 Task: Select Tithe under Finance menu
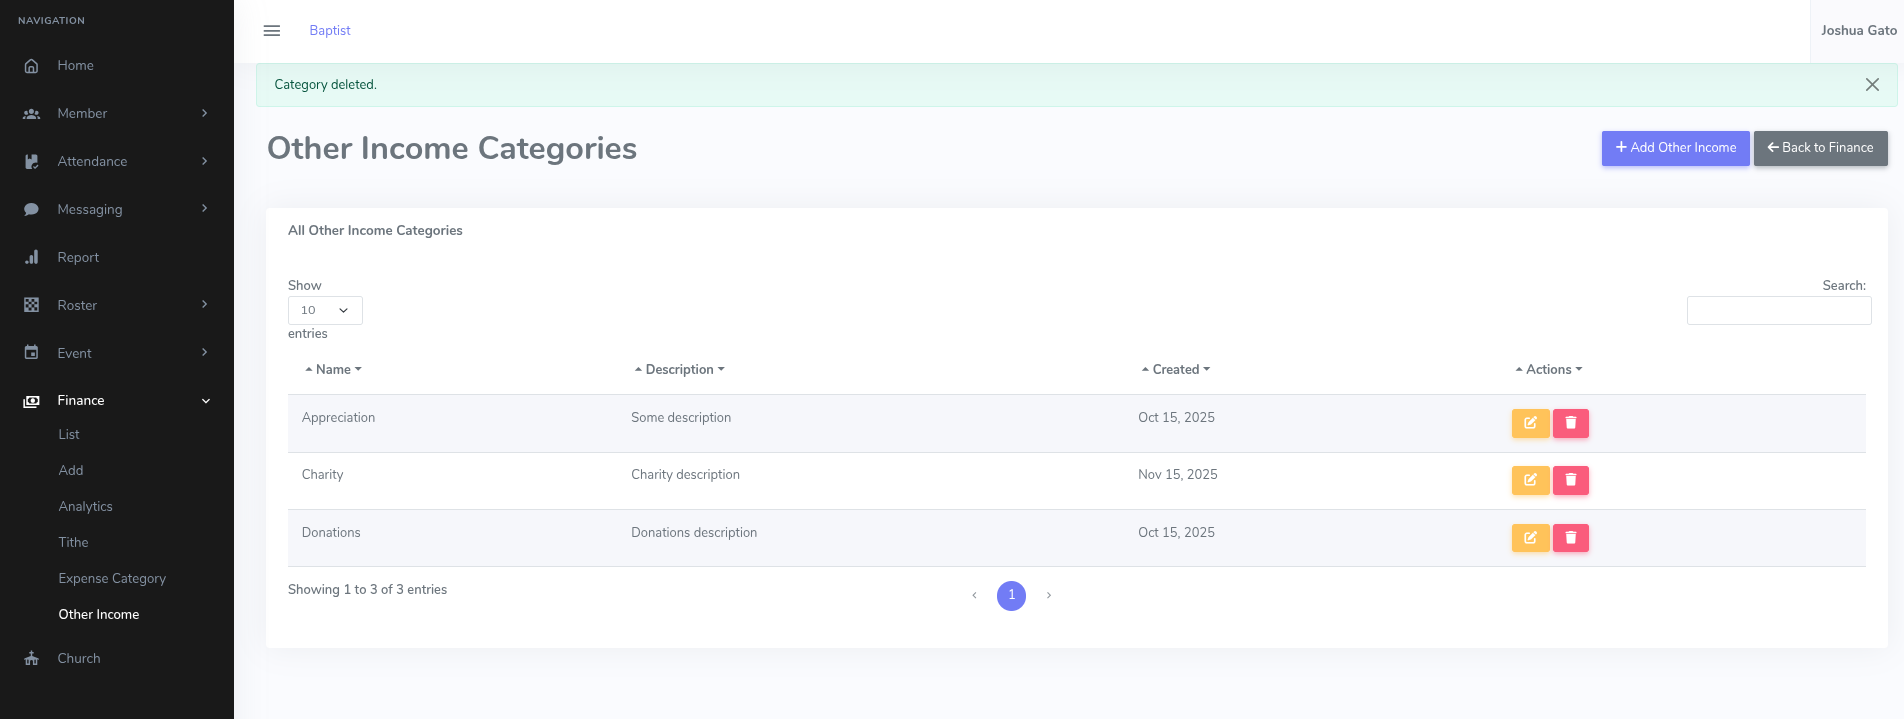coord(73,543)
